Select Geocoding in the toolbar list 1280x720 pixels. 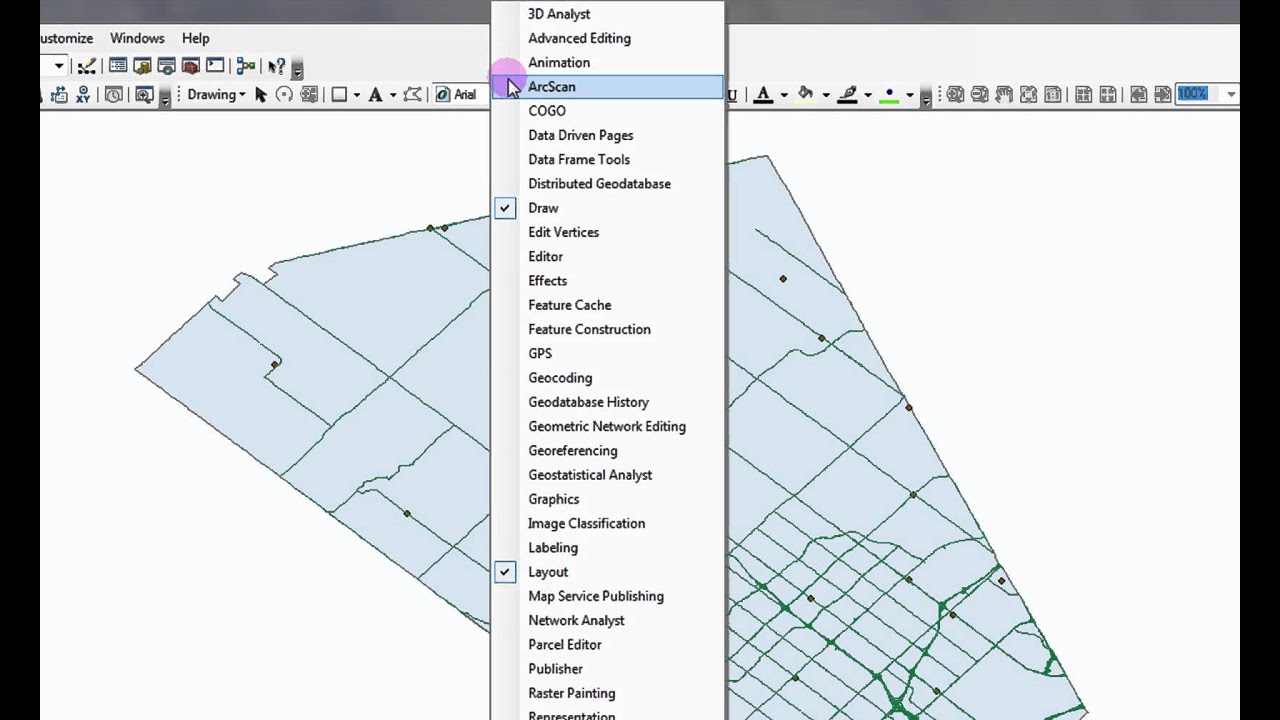[x=607, y=378]
